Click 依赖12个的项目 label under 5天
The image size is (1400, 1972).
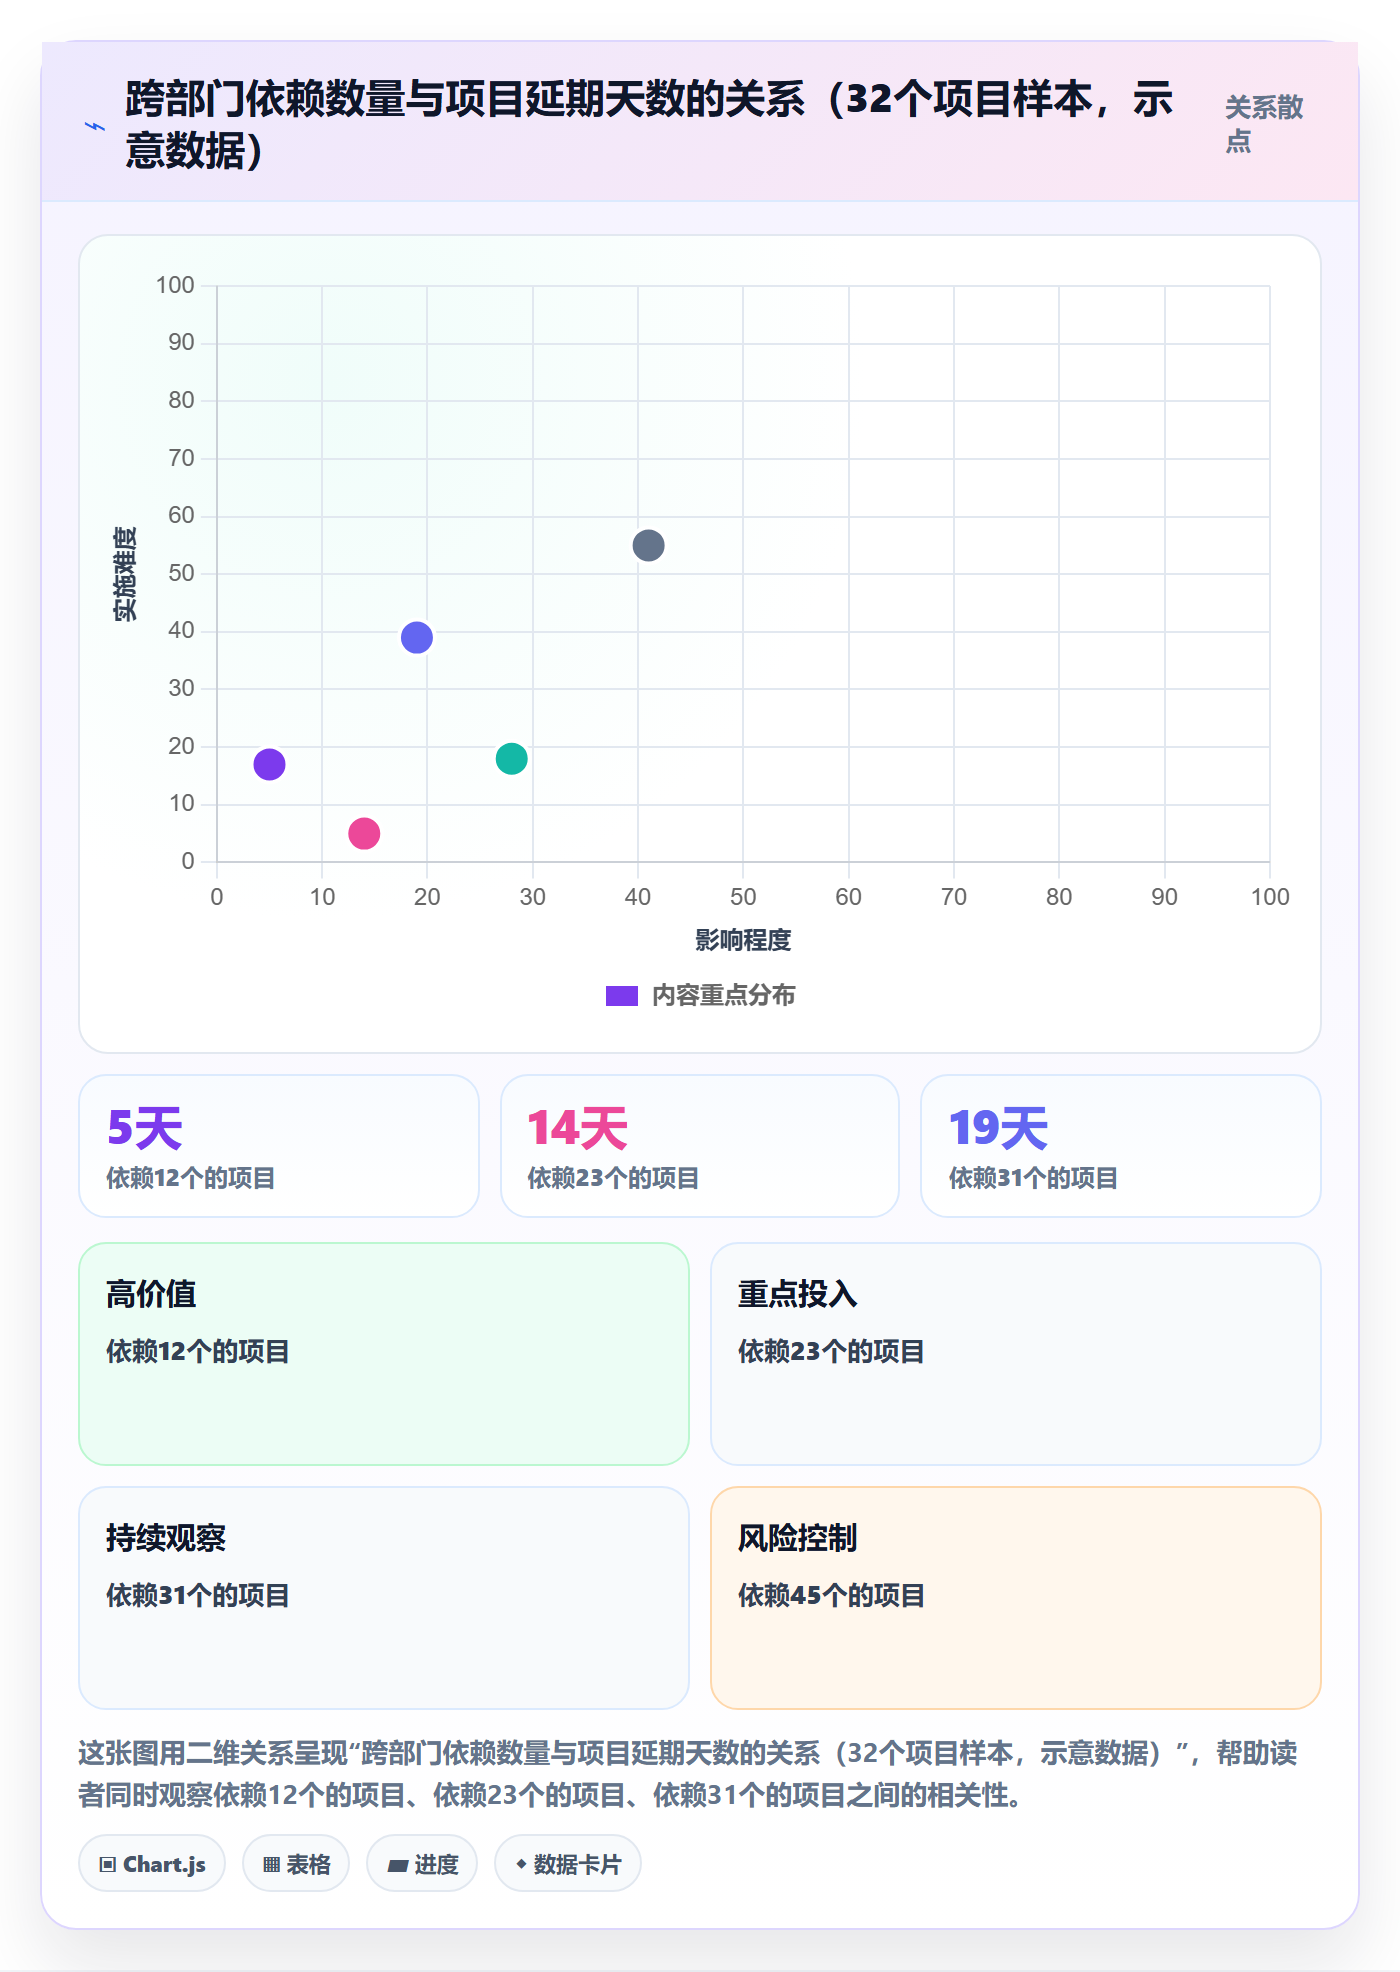click(191, 1178)
